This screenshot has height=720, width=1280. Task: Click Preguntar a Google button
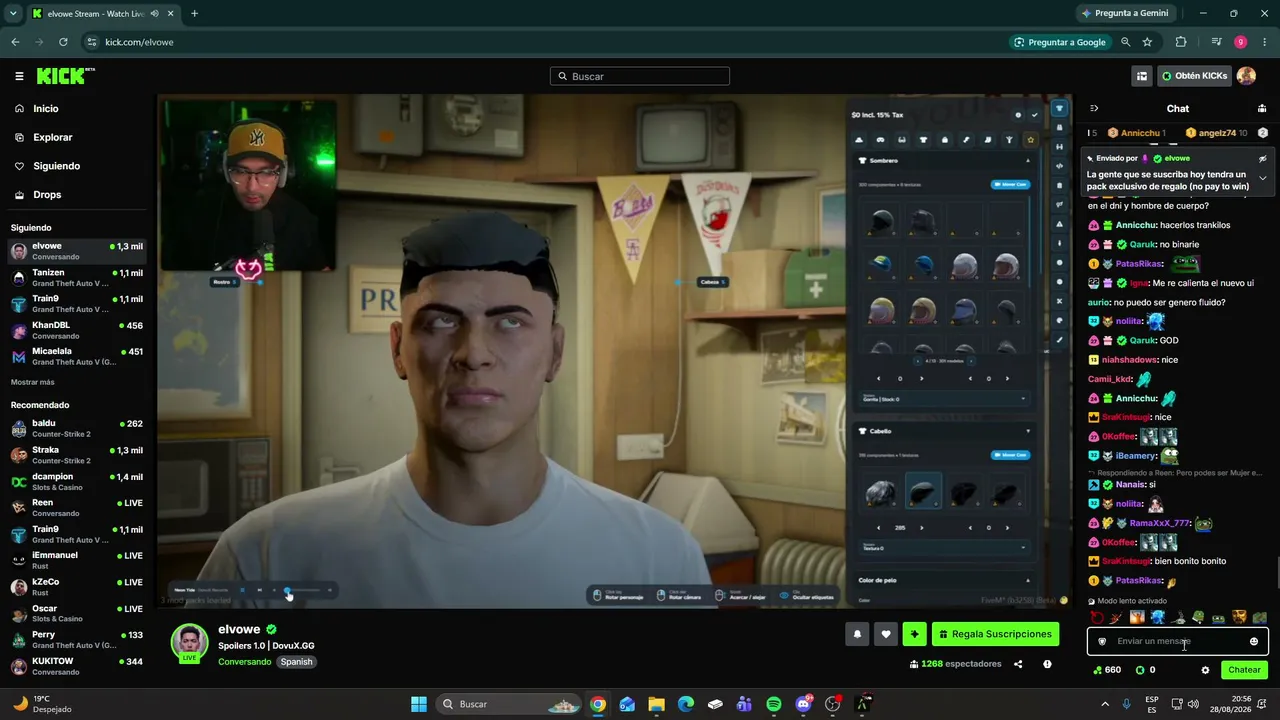point(1059,42)
